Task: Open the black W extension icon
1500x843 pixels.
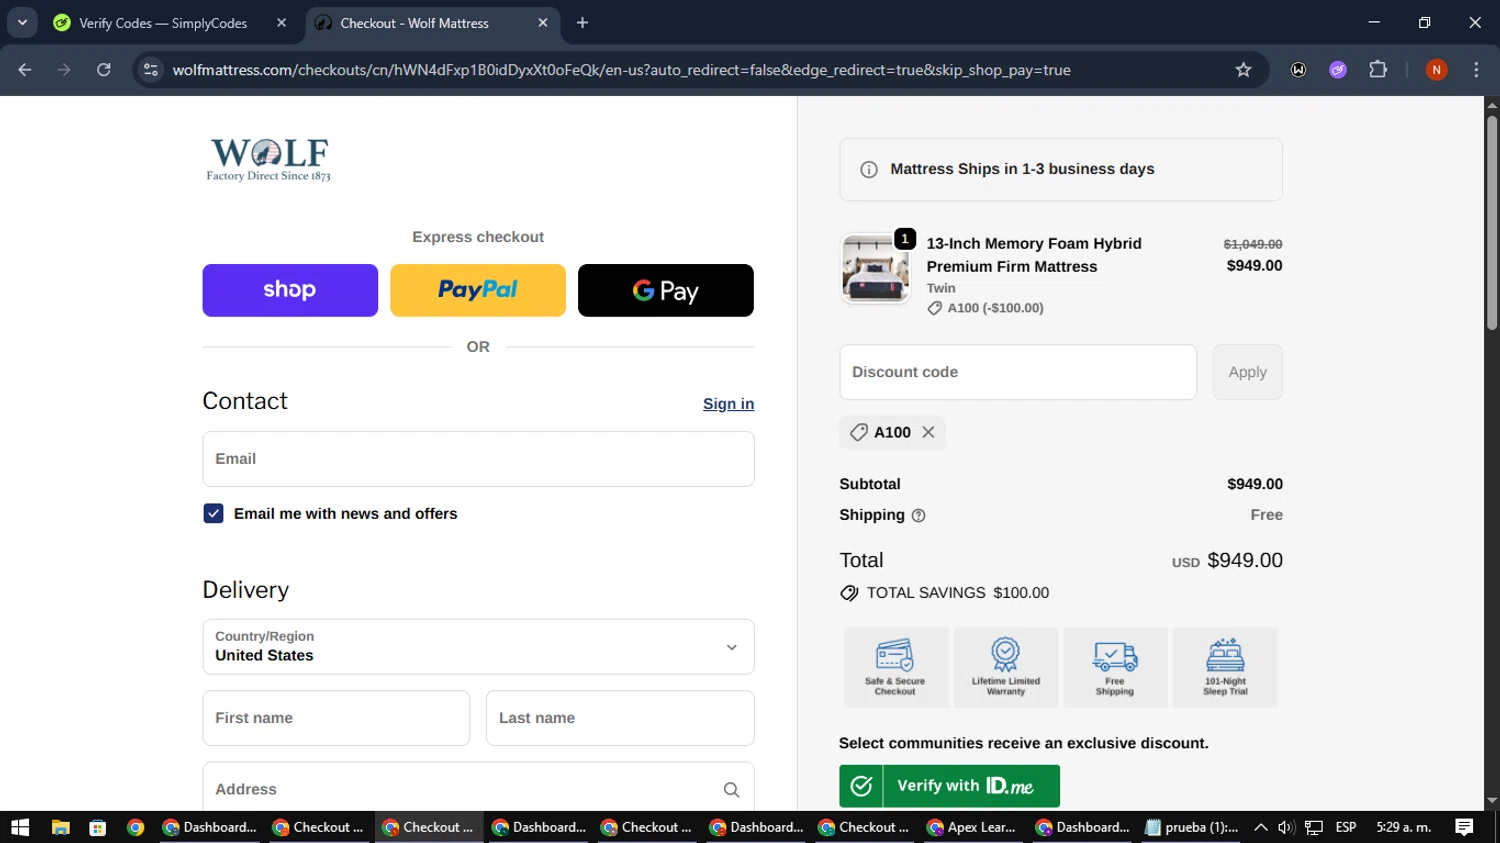Action: tap(1298, 70)
